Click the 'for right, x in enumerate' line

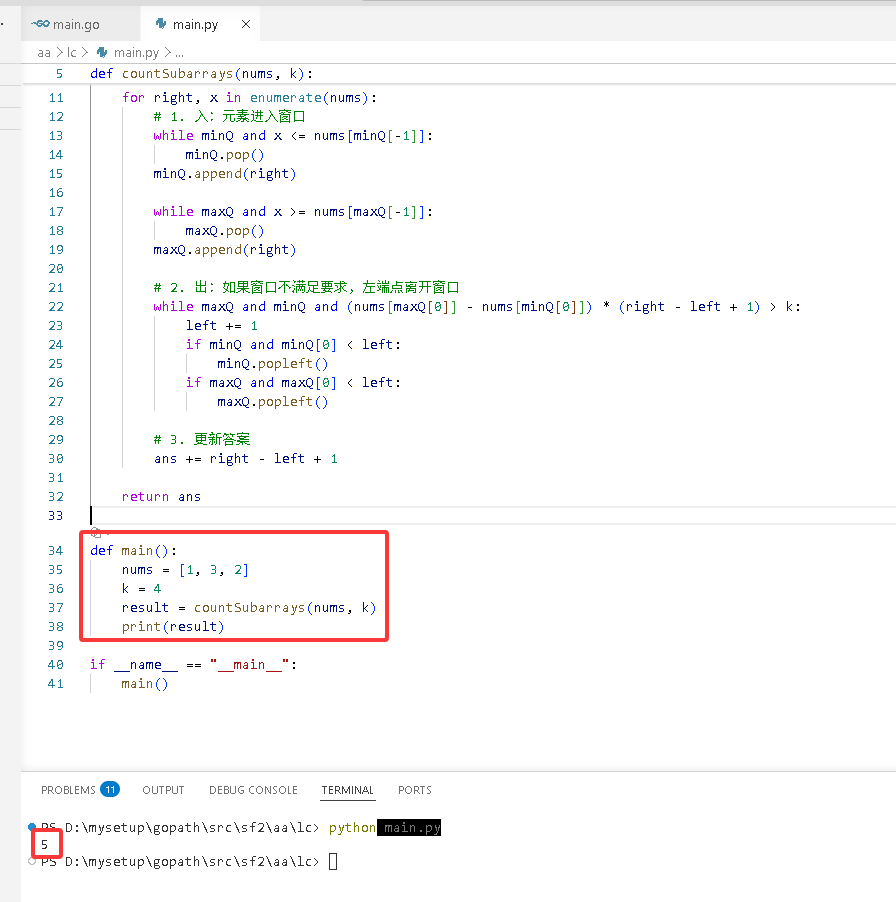pos(250,98)
